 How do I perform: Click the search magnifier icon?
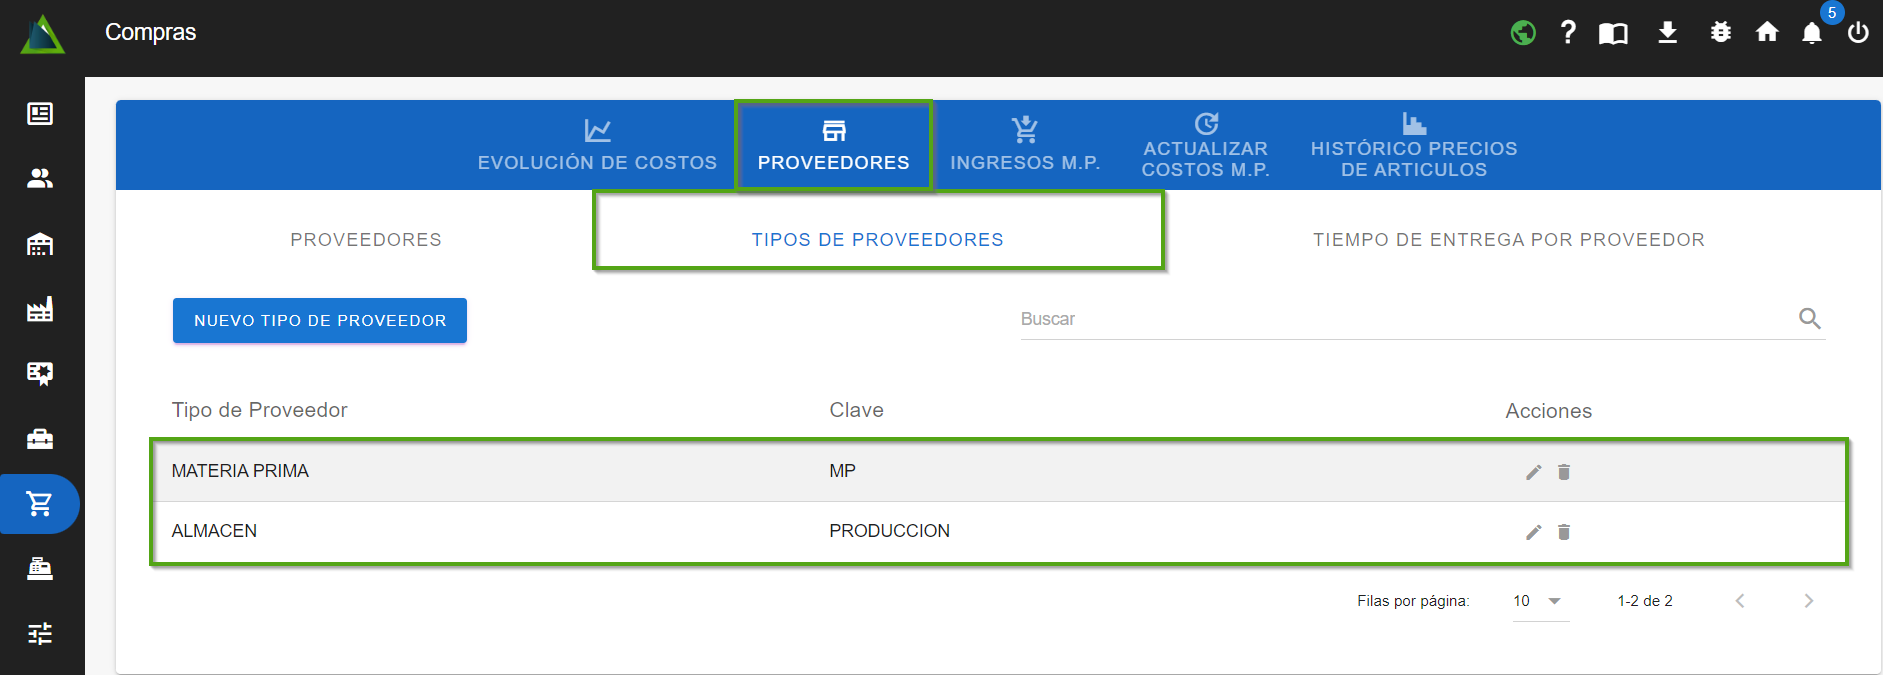[x=1809, y=319]
